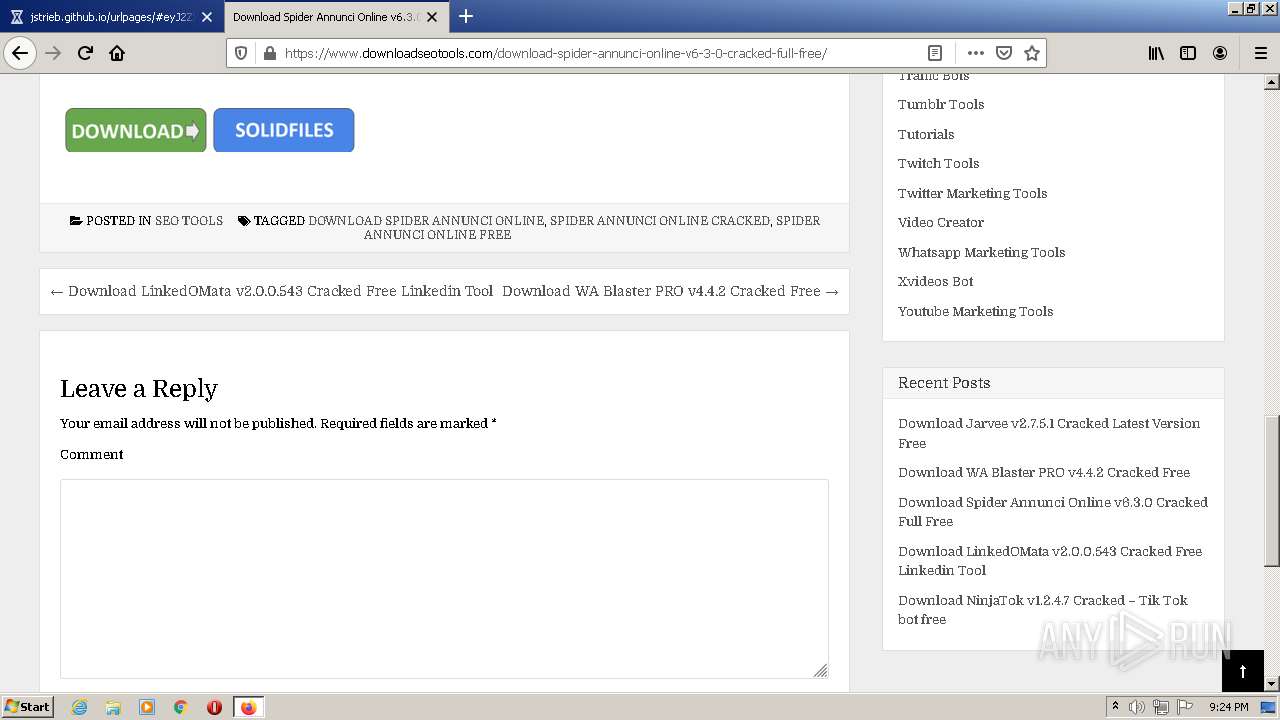
Task: Open Action Center flag in system tray
Action: (1185, 707)
